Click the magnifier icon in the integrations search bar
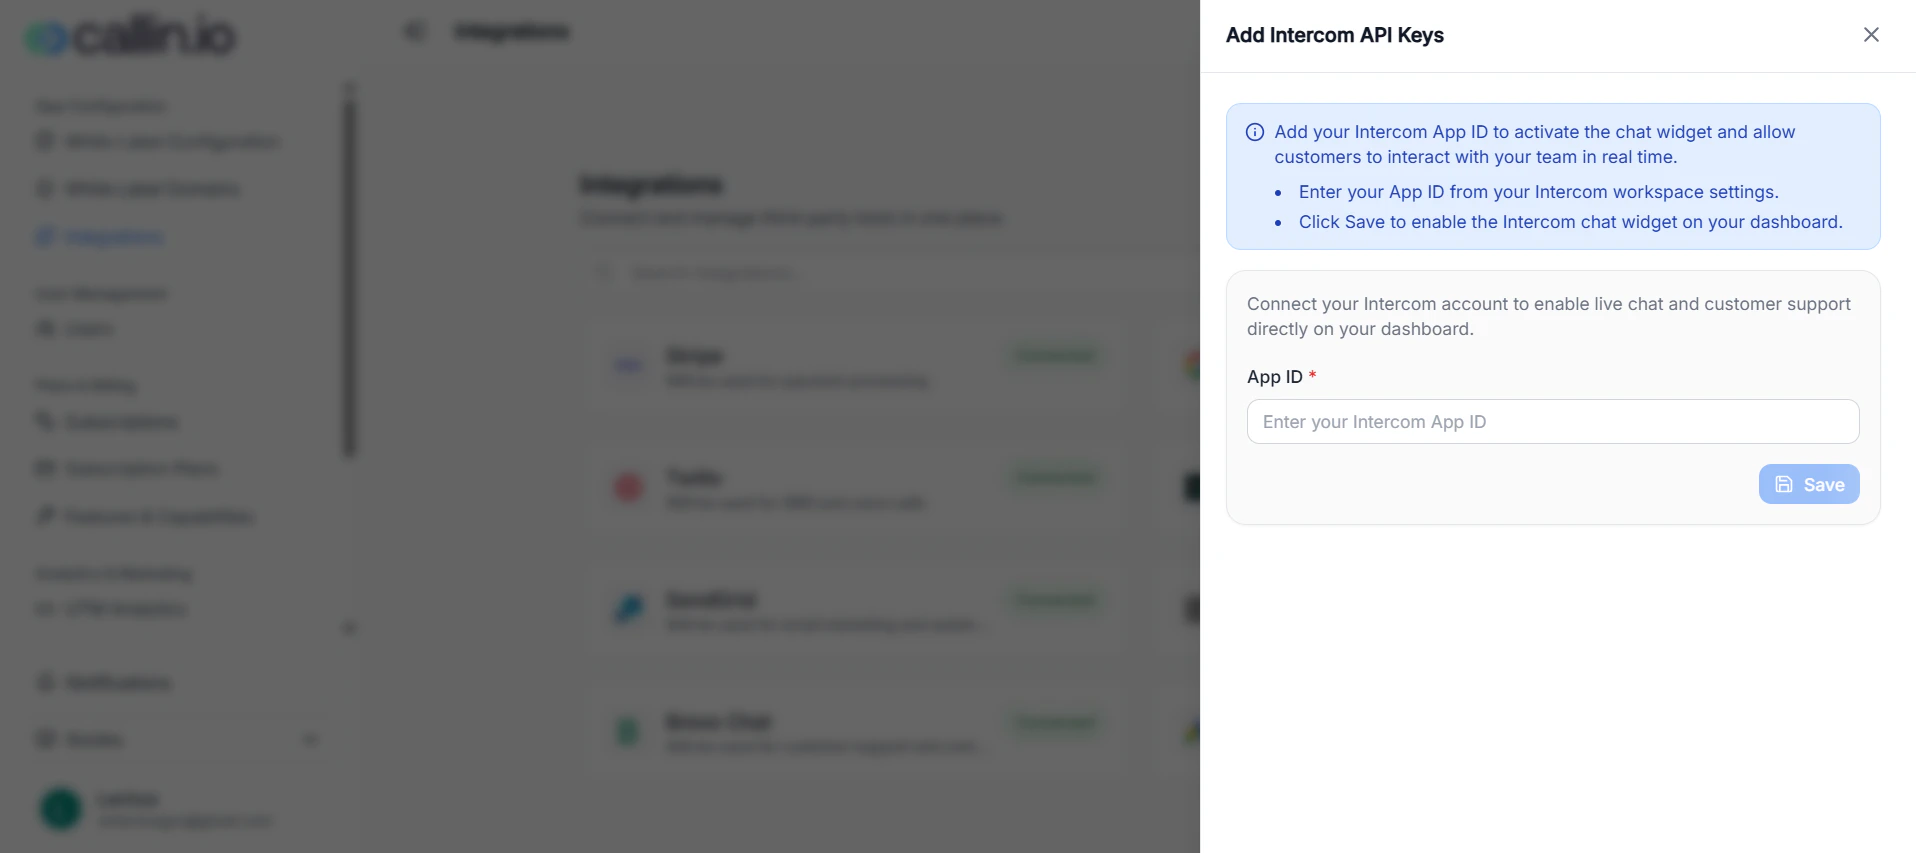The height and width of the screenshot is (853, 1916). coord(603,272)
